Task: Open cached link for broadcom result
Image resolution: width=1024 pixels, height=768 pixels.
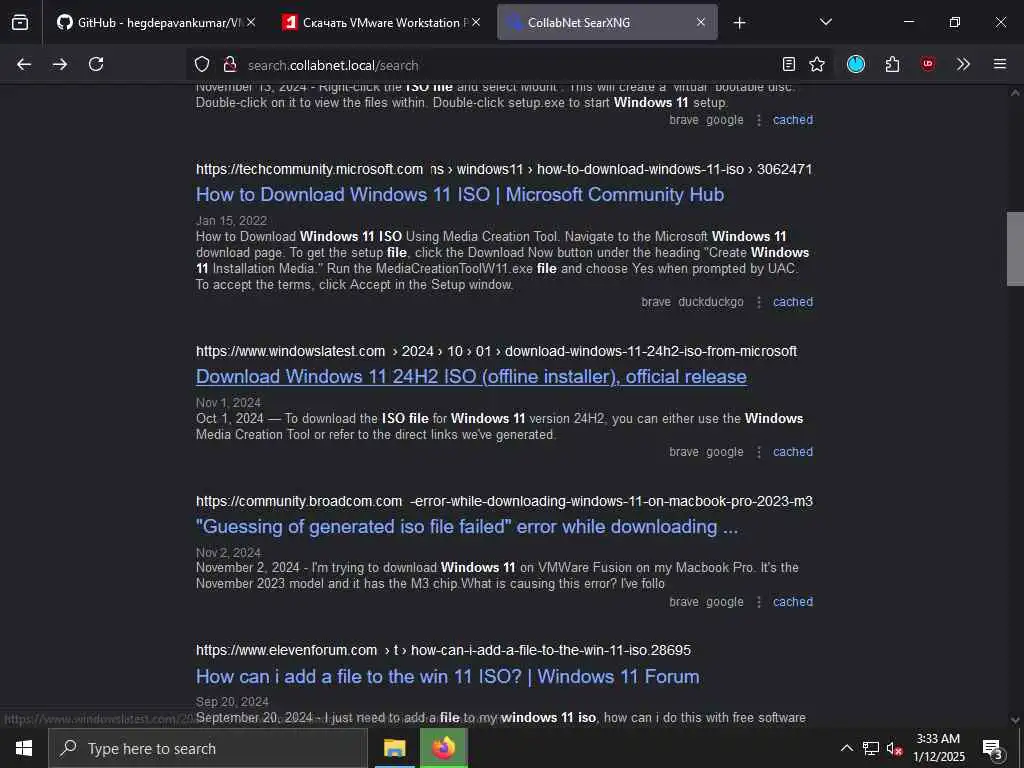Action: click(x=793, y=602)
